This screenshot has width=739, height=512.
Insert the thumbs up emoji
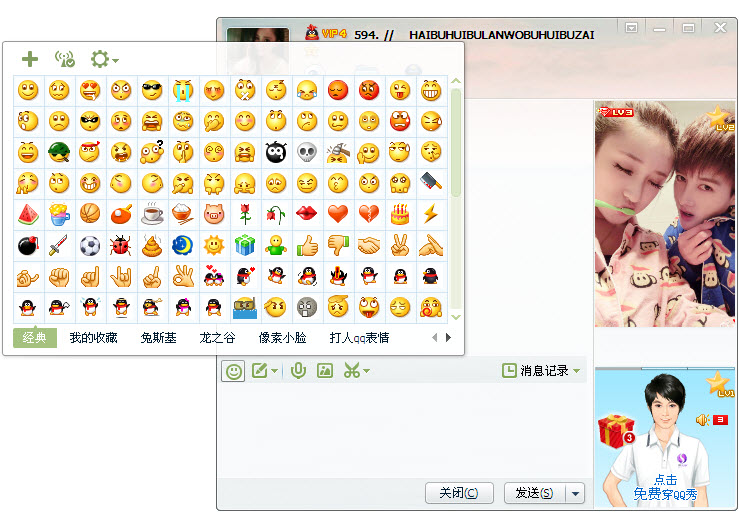click(x=307, y=246)
